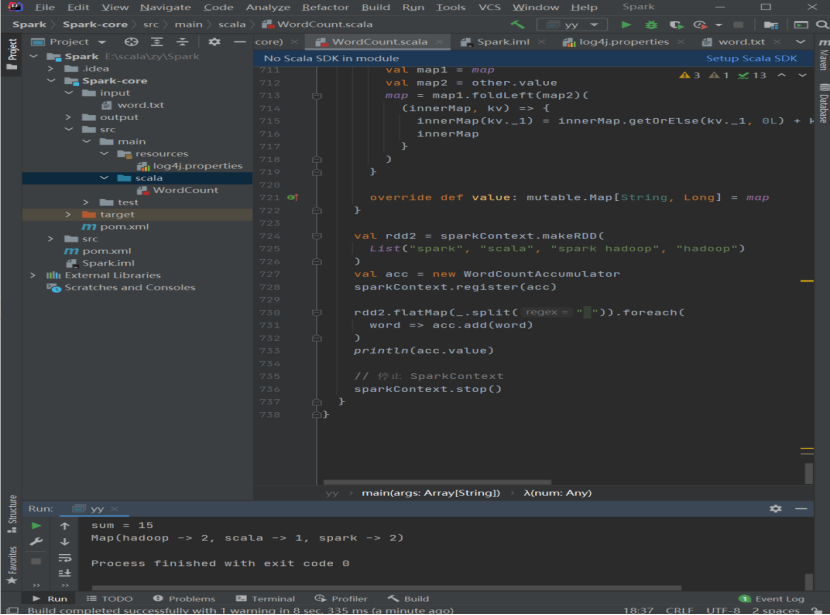Start debugging with the bug icon
This screenshot has width=830, height=615.
click(x=651, y=24)
